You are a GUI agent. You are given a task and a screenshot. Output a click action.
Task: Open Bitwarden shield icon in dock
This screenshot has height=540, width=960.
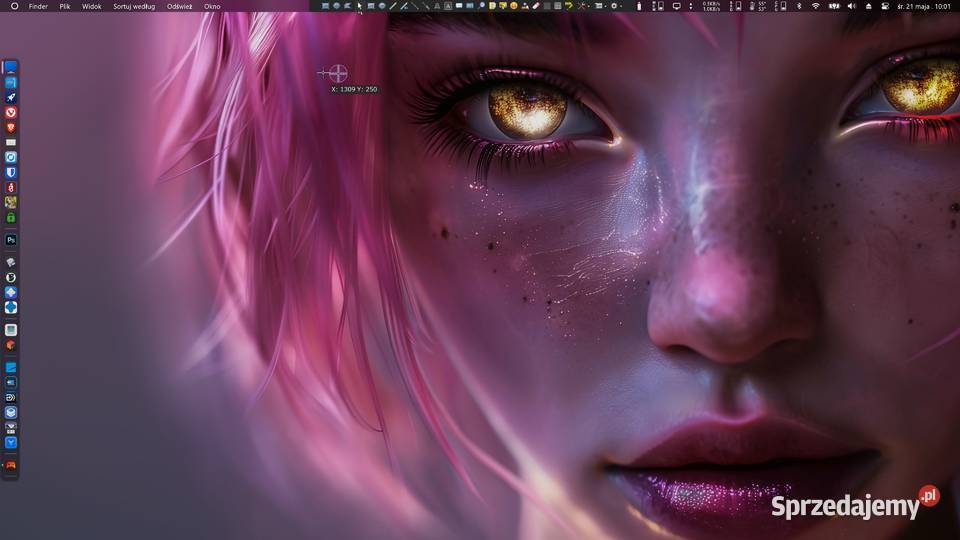click(10, 173)
